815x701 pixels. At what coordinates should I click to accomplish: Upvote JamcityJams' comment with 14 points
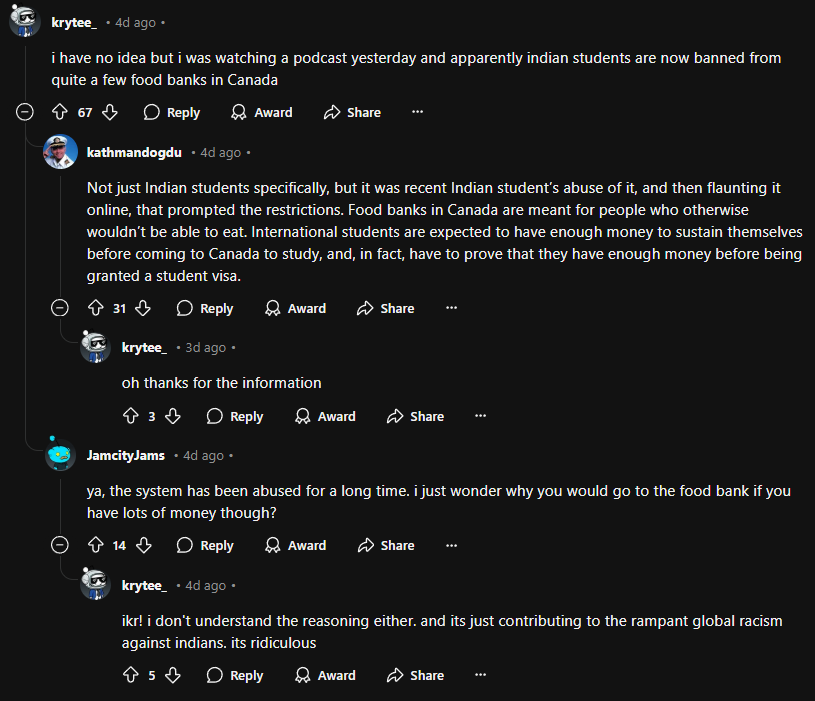click(96, 545)
